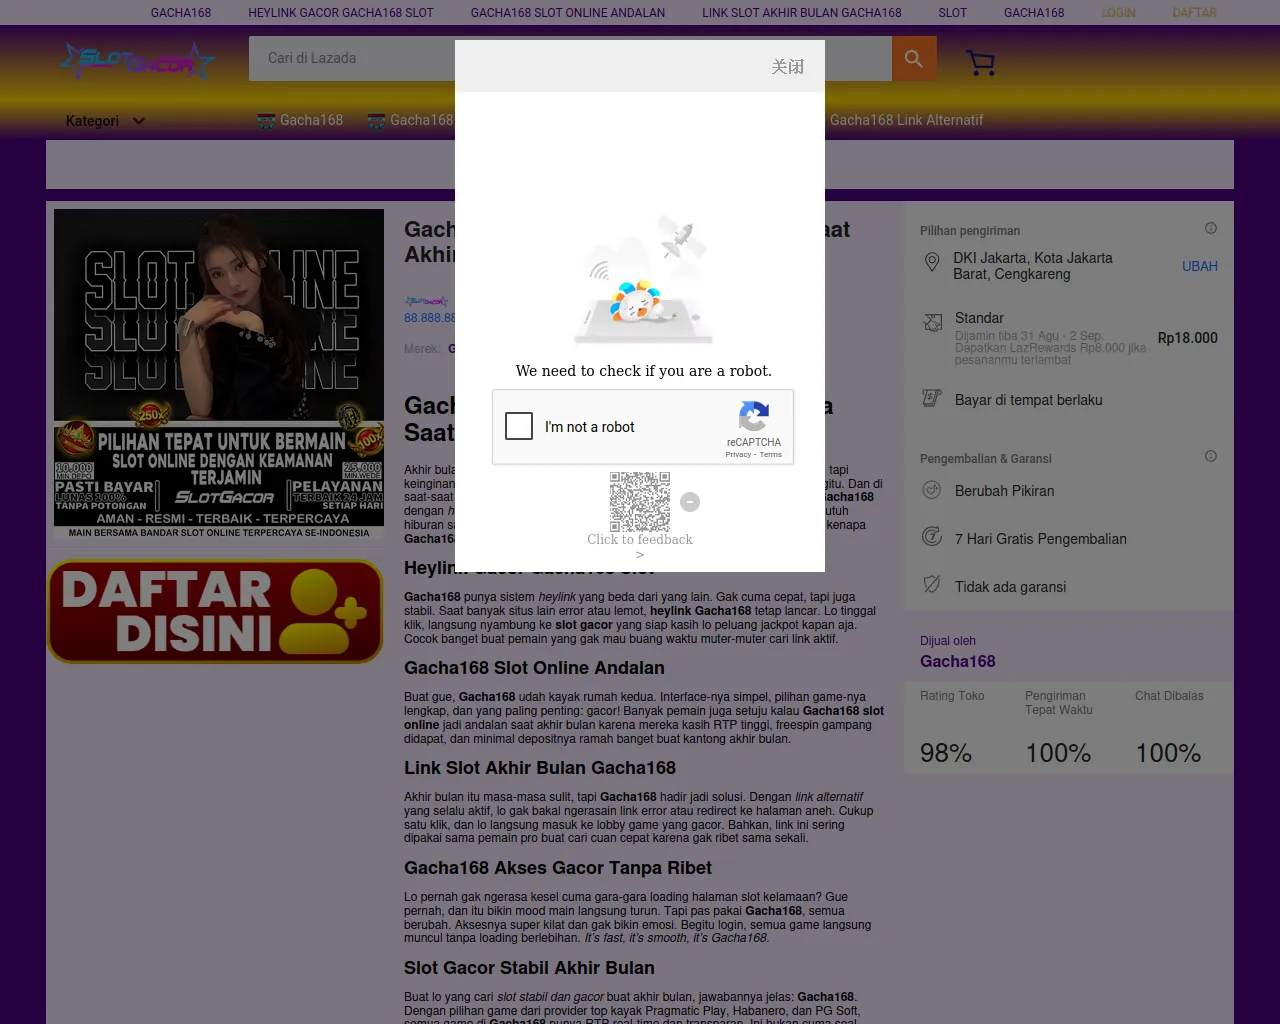Click the Tidak ada garansi shield icon
The width and height of the screenshot is (1280, 1024).
[x=932, y=584]
